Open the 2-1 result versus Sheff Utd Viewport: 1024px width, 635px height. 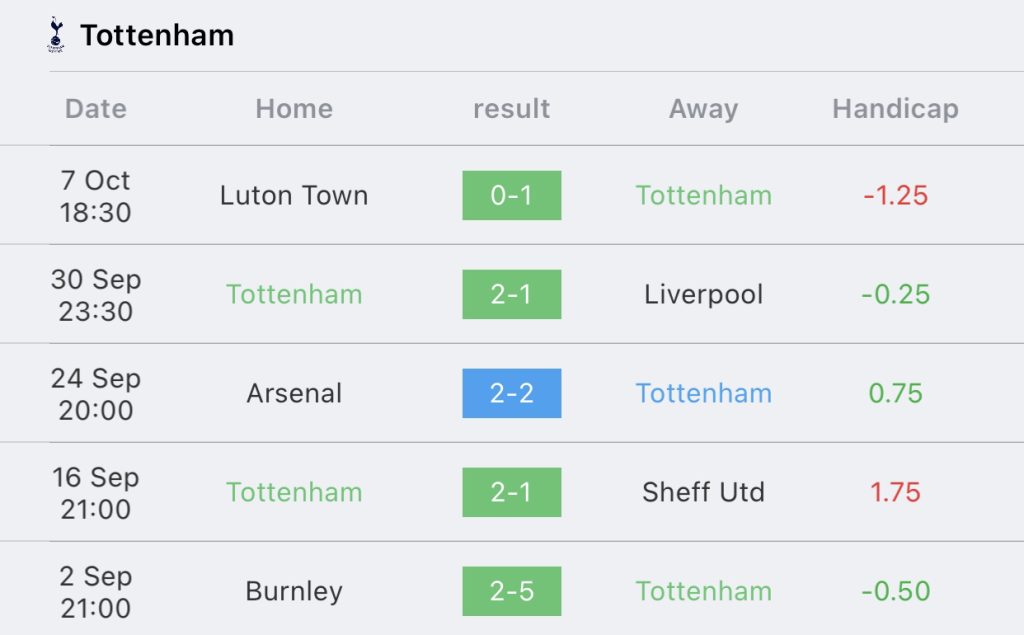511,492
